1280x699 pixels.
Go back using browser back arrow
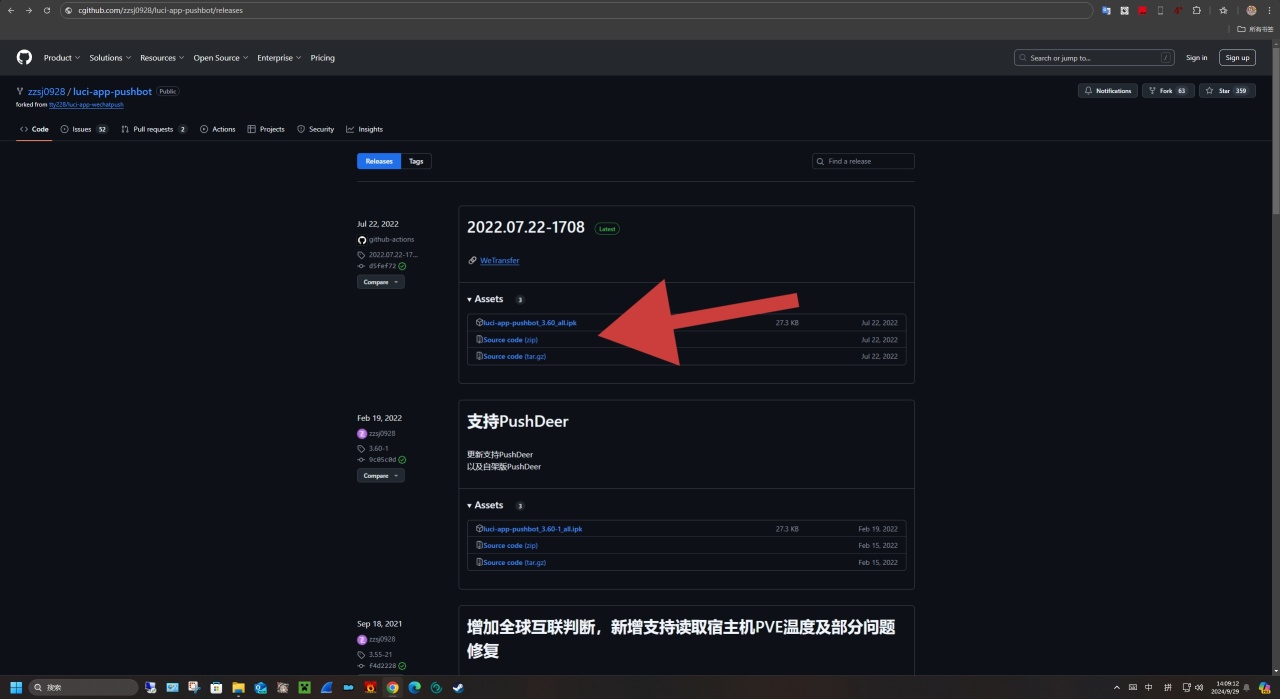(x=11, y=10)
